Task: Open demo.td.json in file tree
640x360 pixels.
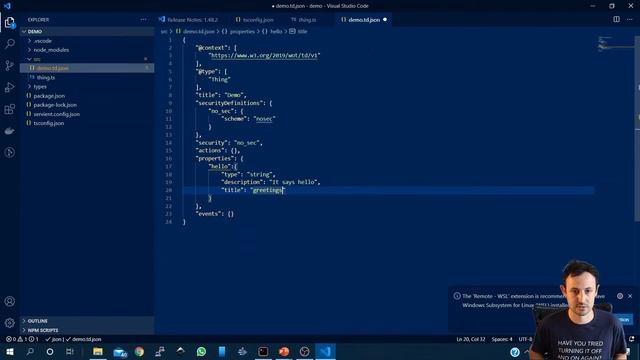Action: click(87, 68)
